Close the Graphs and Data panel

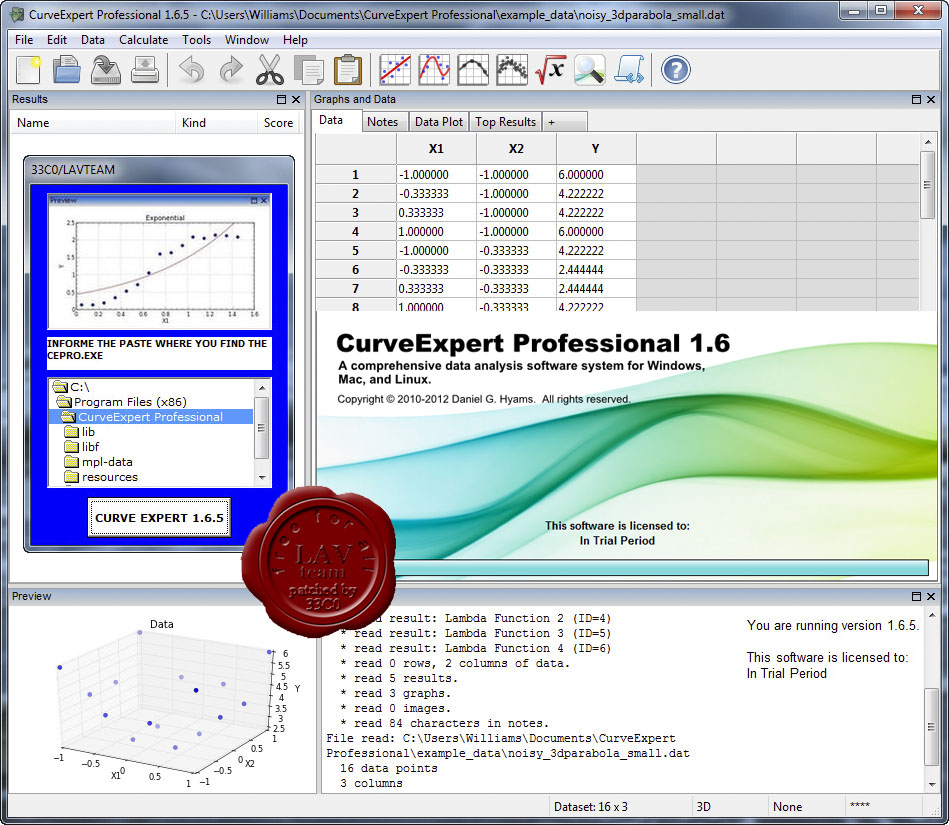point(931,99)
